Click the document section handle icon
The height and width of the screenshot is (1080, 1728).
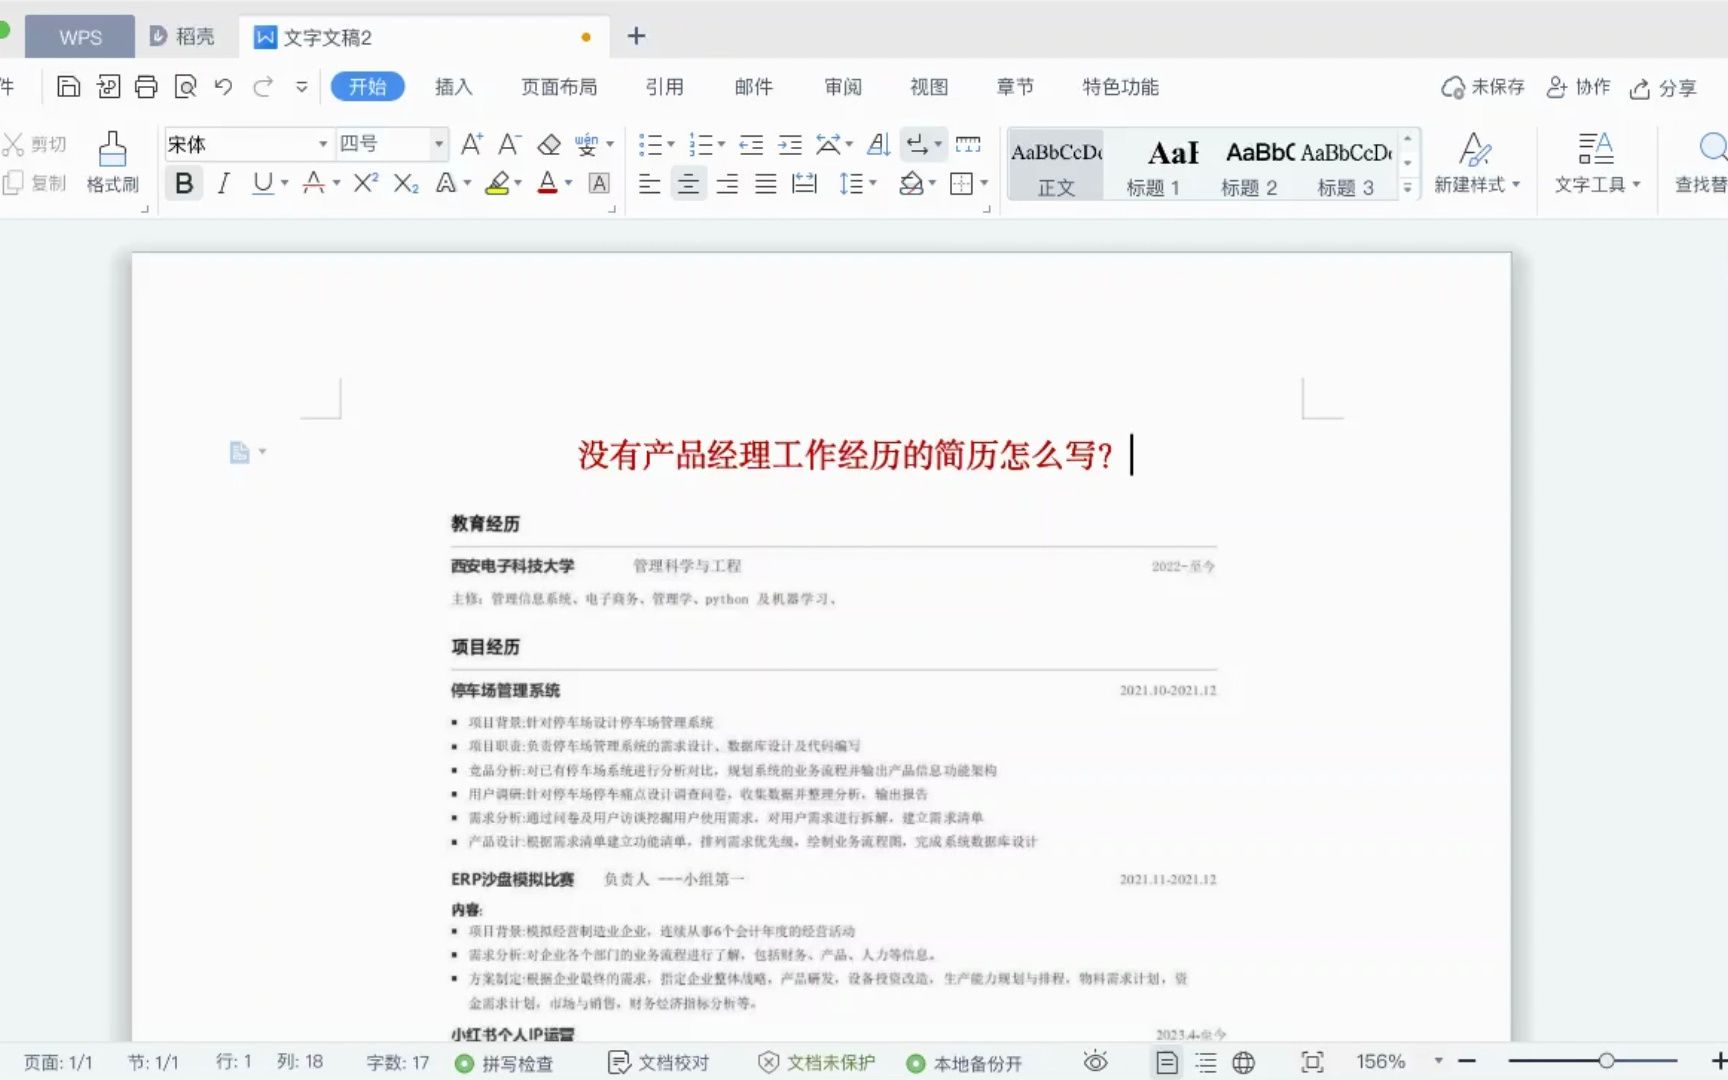coord(240,452)
